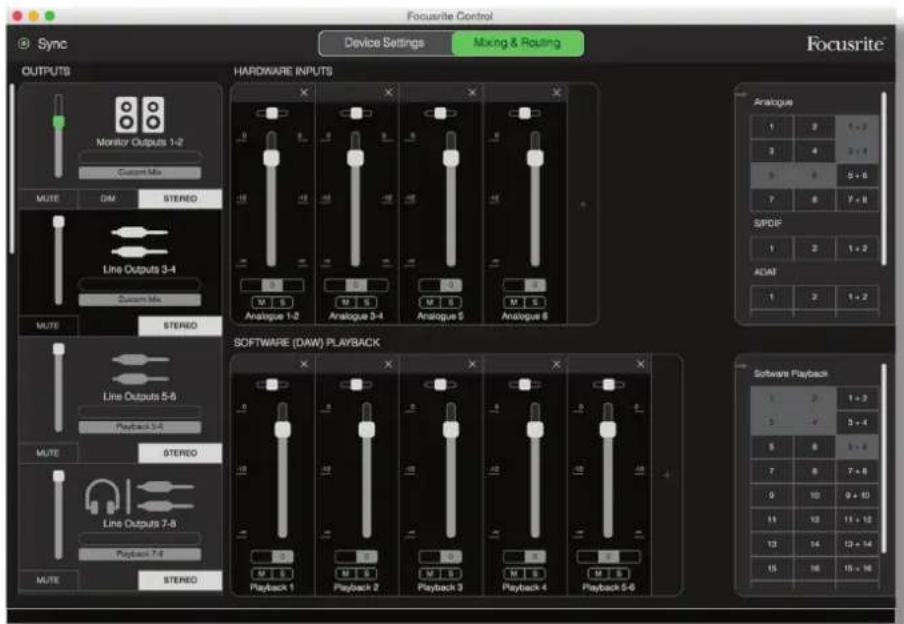The image size is (904, 624).
Task: Switch to the Device Settings tab
Action: tap(385, 43)
